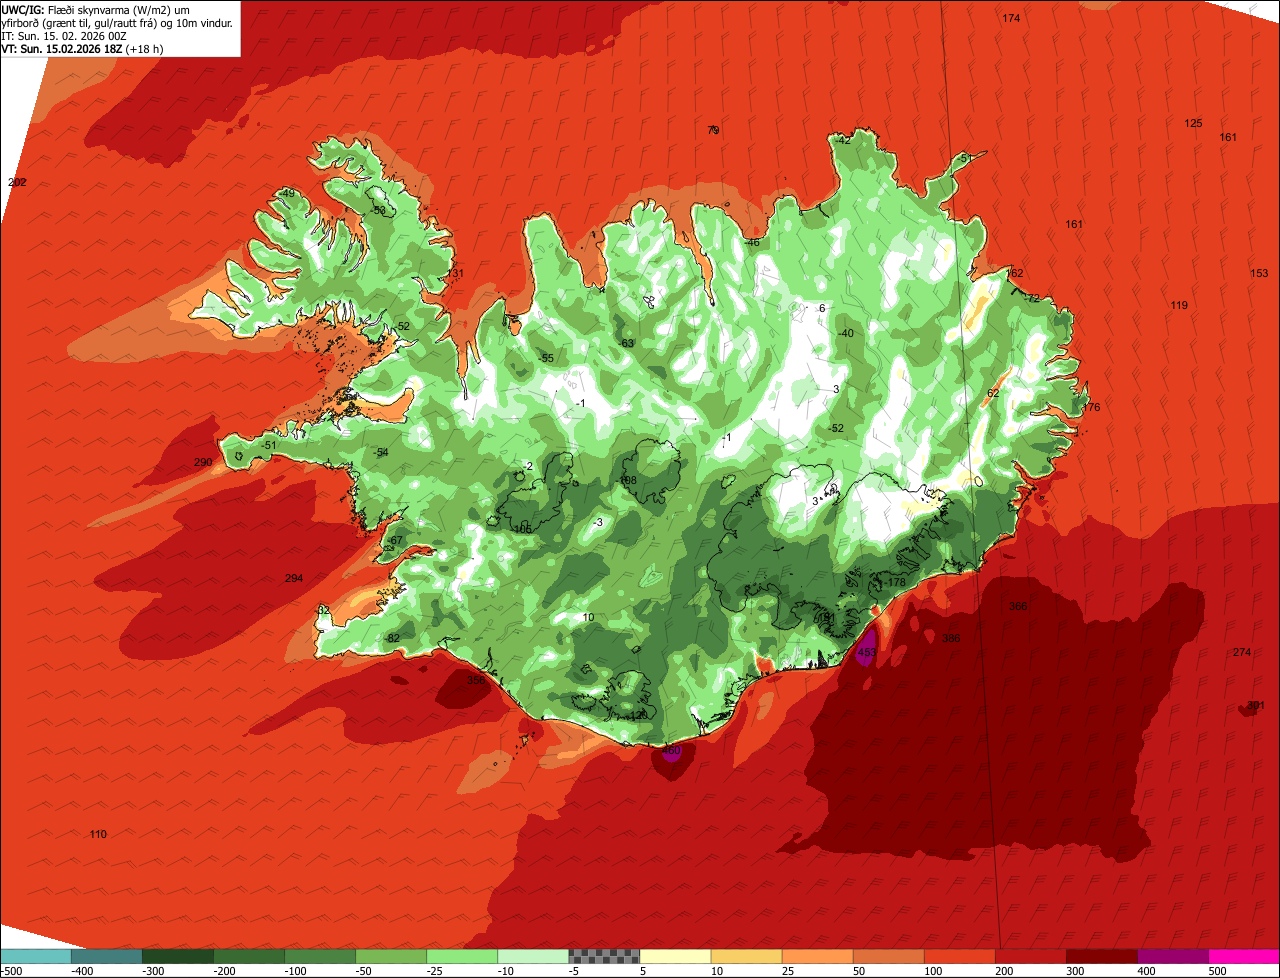This screenshot has height=978, width=1280.
Task: Click the legend swatch between 25 and 50
Action: click(x=817, y=956)
